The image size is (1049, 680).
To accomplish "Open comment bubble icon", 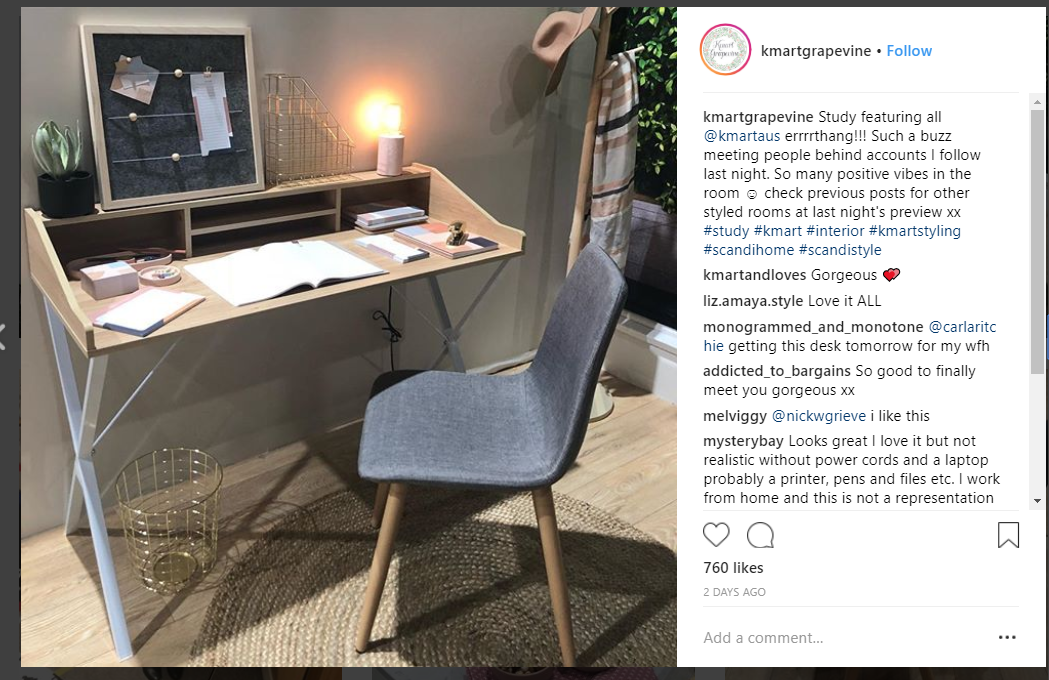I will pyautogui.click(x=760, y=535).
